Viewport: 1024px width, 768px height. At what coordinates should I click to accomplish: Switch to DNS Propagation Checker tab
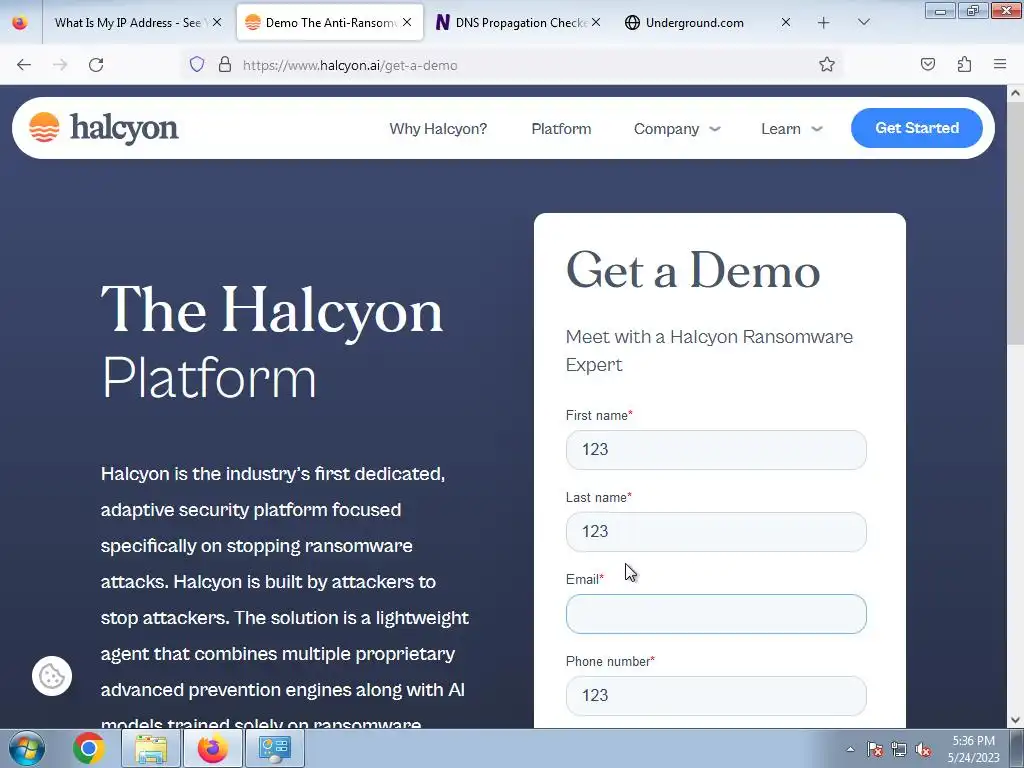pyautogui.click(x=520, y=23)
